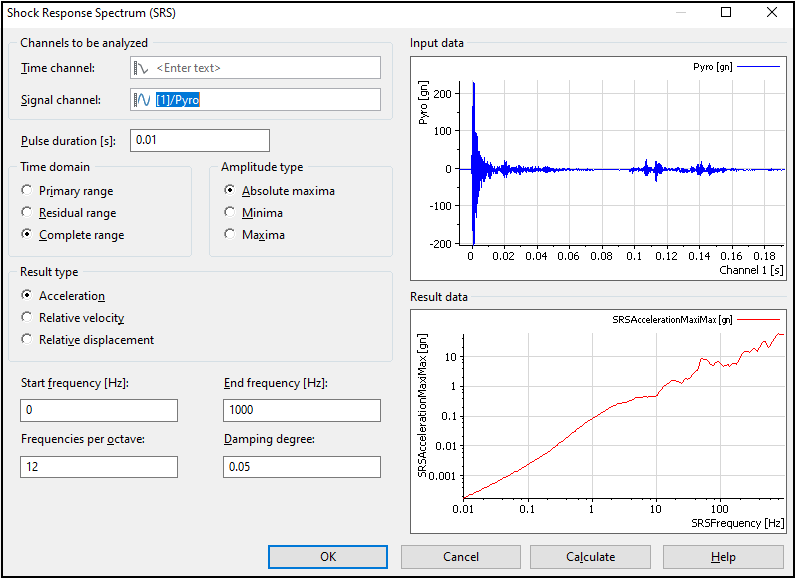Image resolution: width=795 pixels, height=578 pixels.
Task: Select the Primary range radio button
Action: (27, 191)
